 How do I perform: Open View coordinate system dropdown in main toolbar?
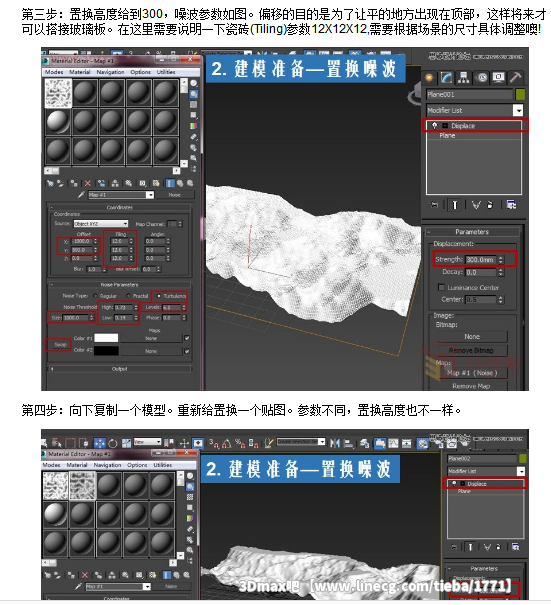[x=147, y=441]
